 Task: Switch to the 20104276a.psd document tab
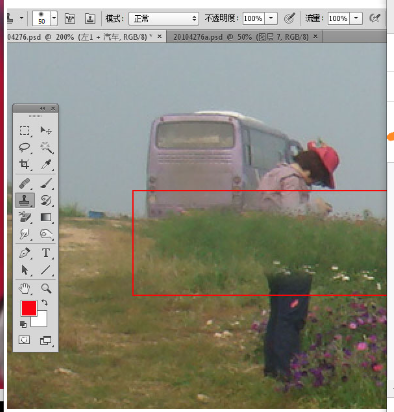point(241,37)
